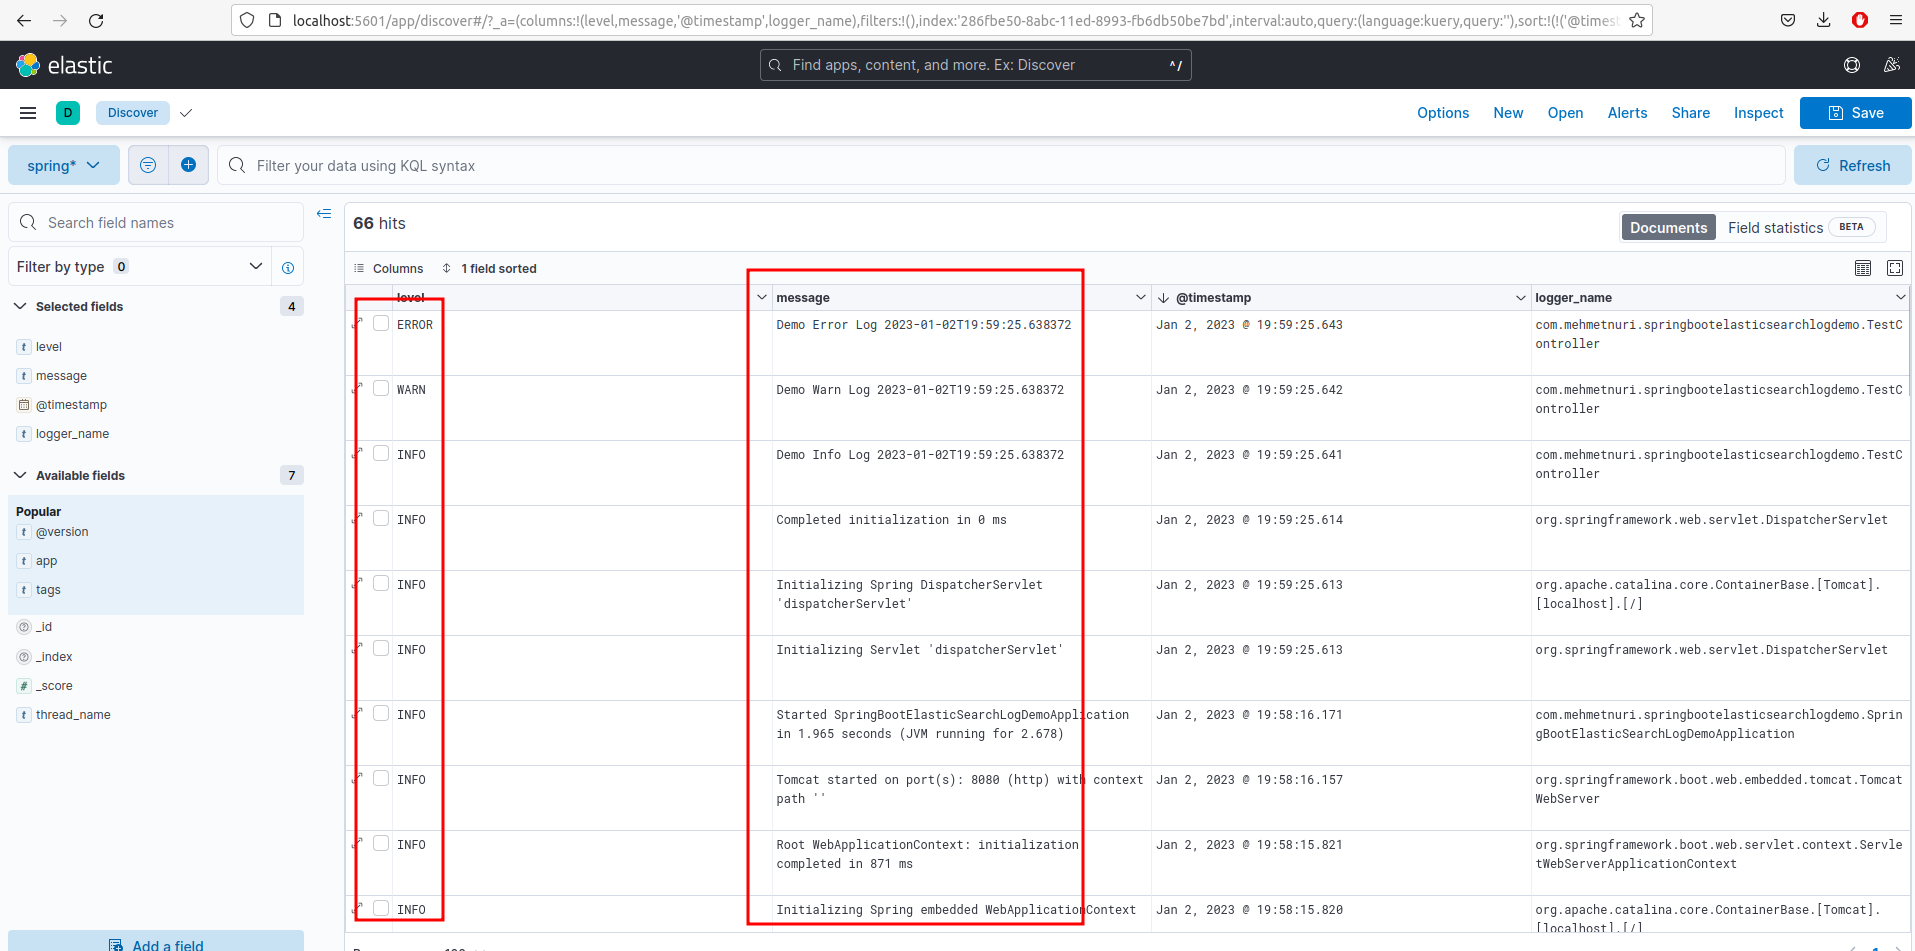Open the newsfeed icon in the header
1915x951 pixels.
coord(1891,65)
